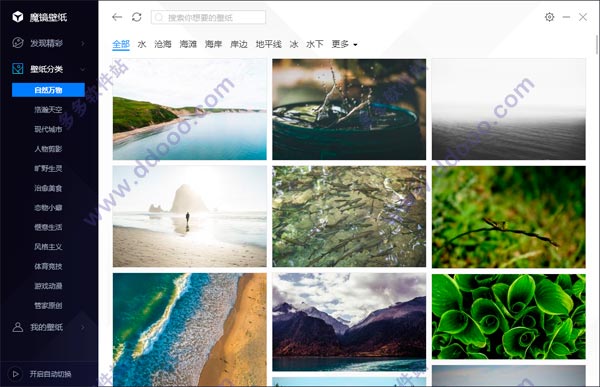Click the 我的壁纸 menu label
The height and width of the screenshot is (387, 600).
point(47,328)
